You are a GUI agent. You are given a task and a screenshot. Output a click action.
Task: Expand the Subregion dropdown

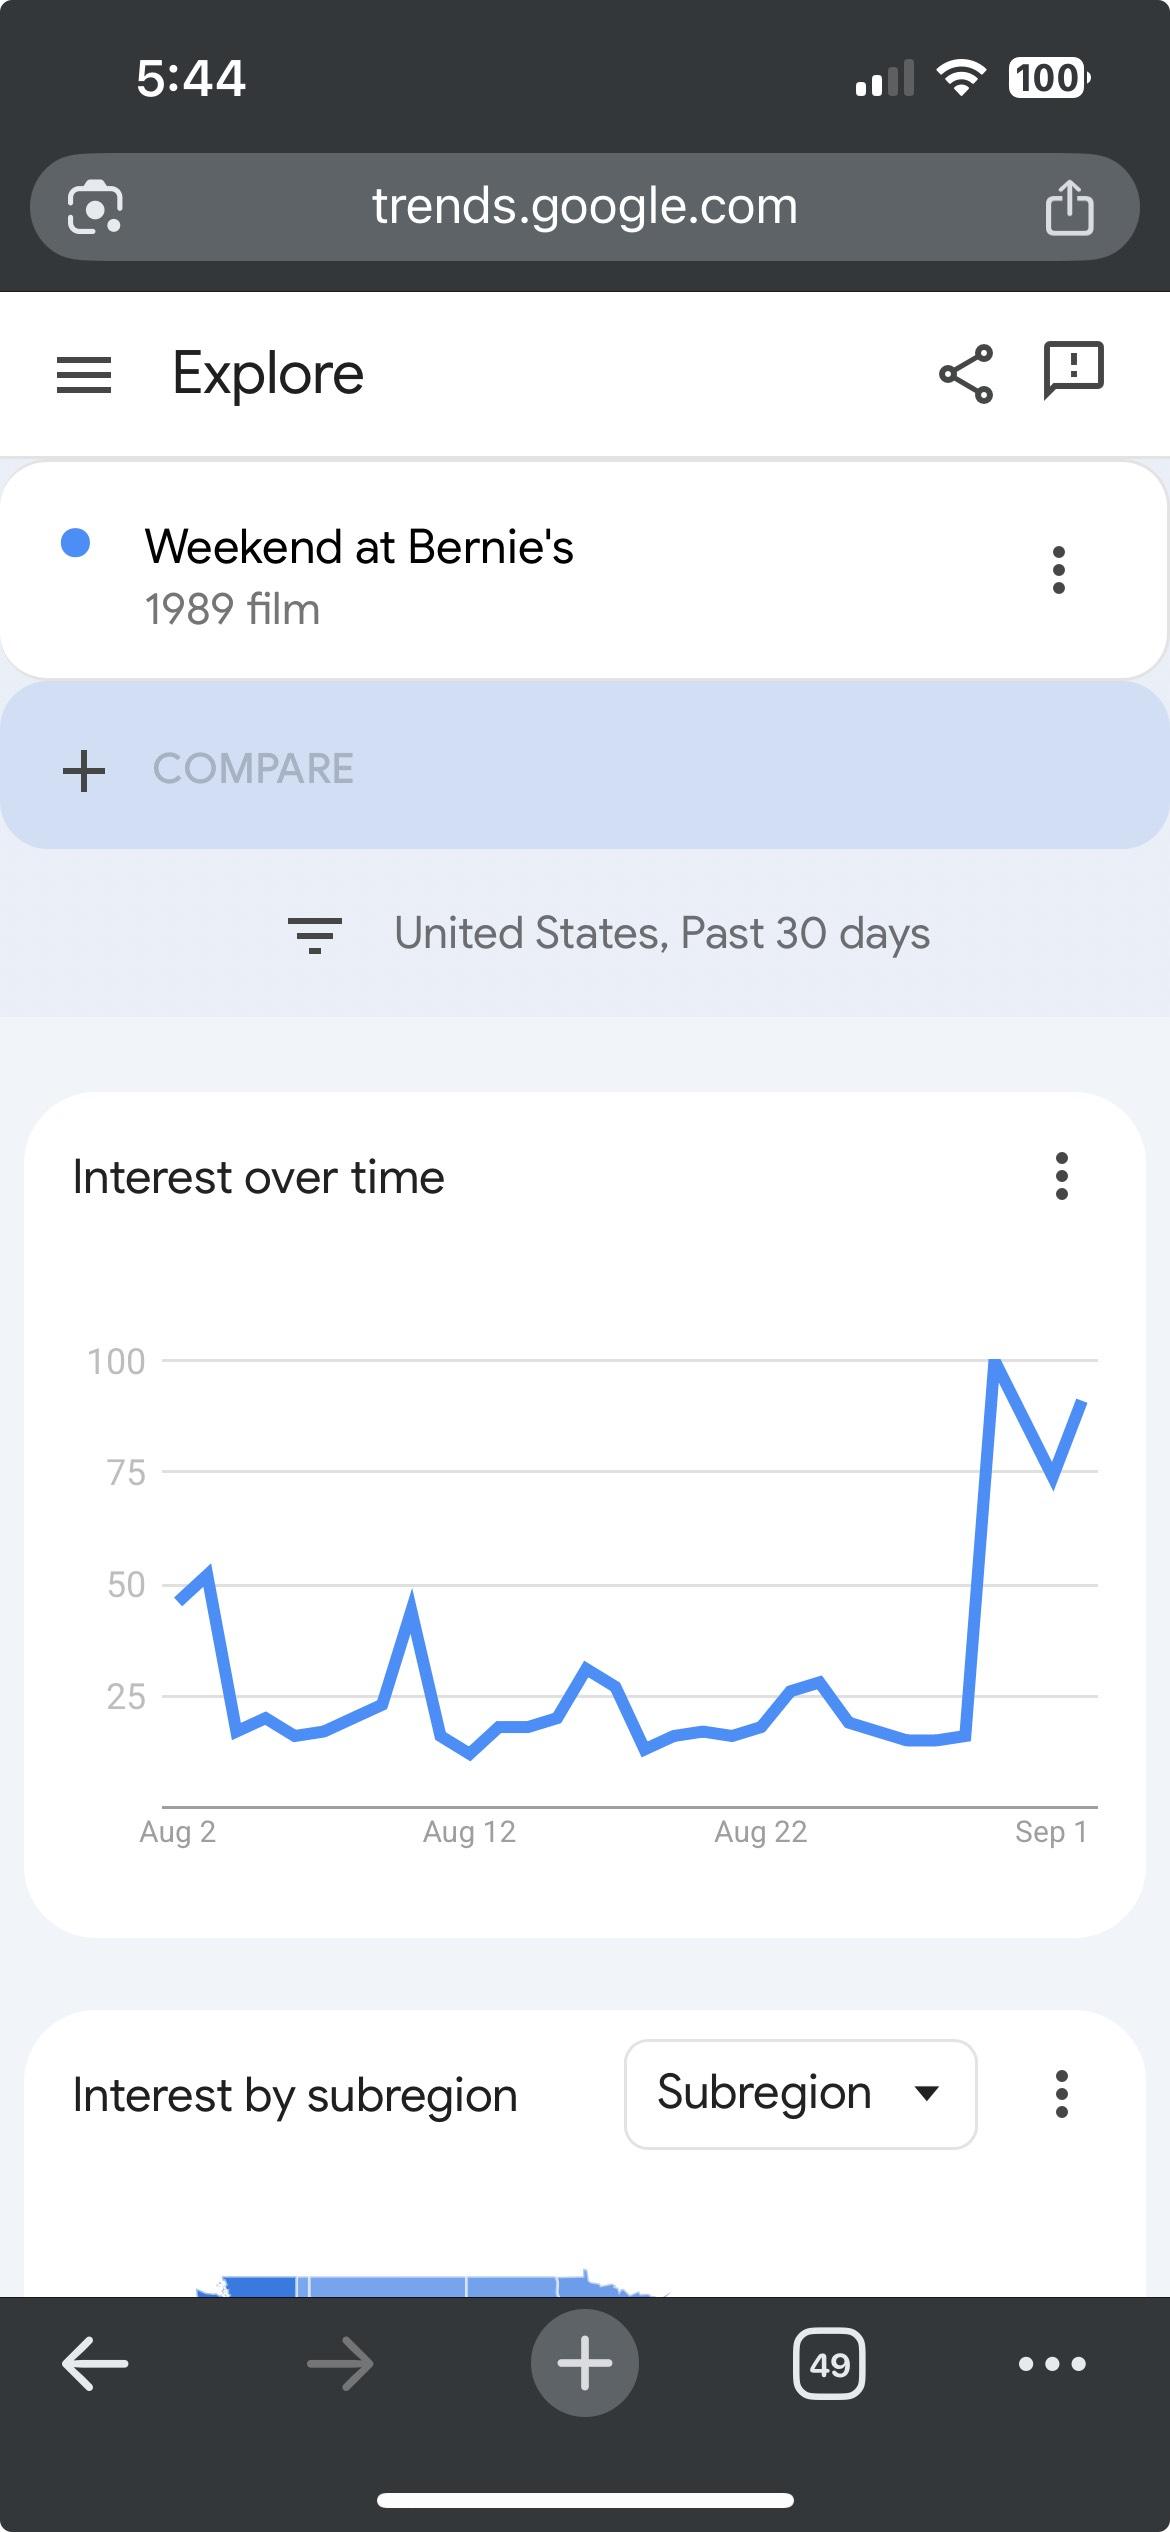pyautogui.click(x=800, y=2094)
